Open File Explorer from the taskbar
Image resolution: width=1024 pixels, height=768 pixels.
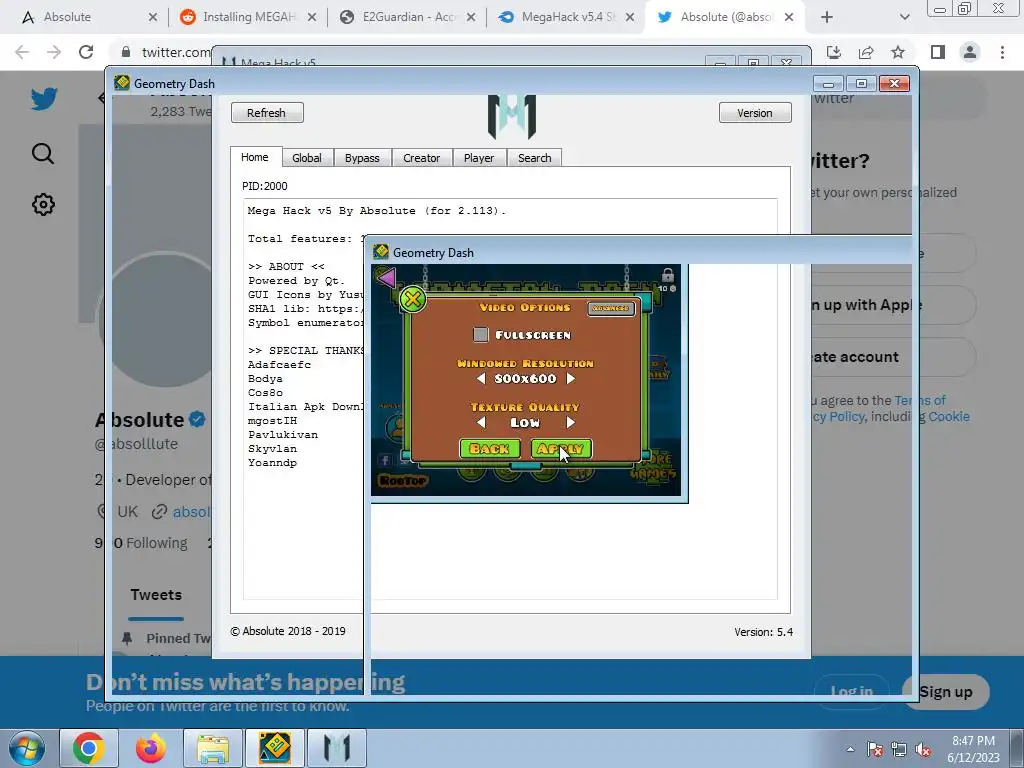(212, 748)
